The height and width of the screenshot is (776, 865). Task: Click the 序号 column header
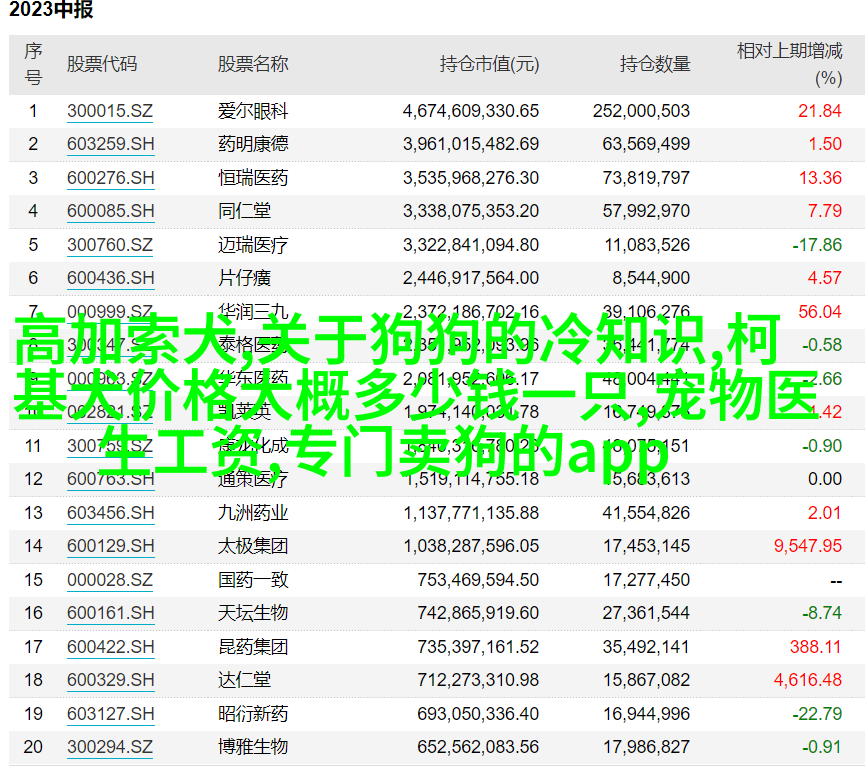(33, 65)
